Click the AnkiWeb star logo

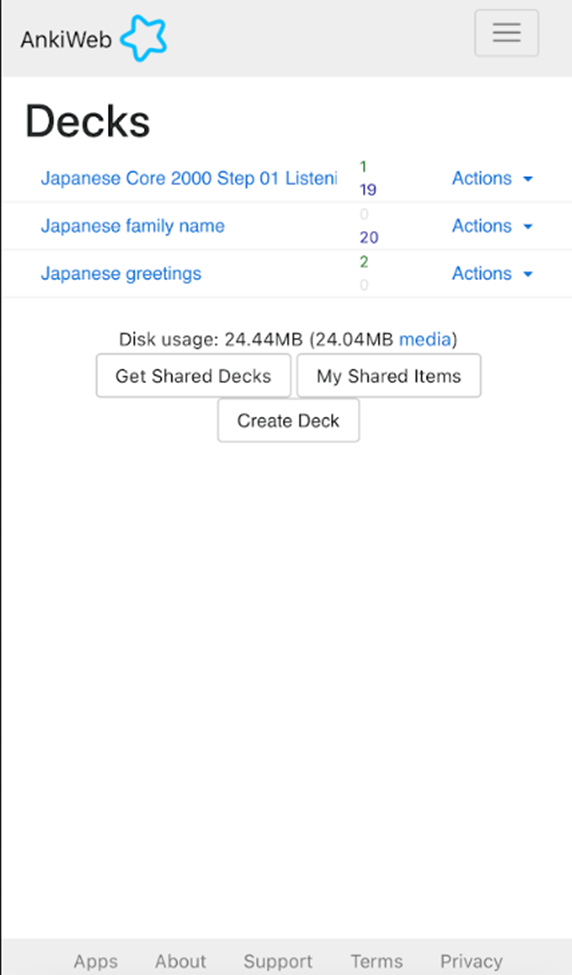[x=143, y=39]
